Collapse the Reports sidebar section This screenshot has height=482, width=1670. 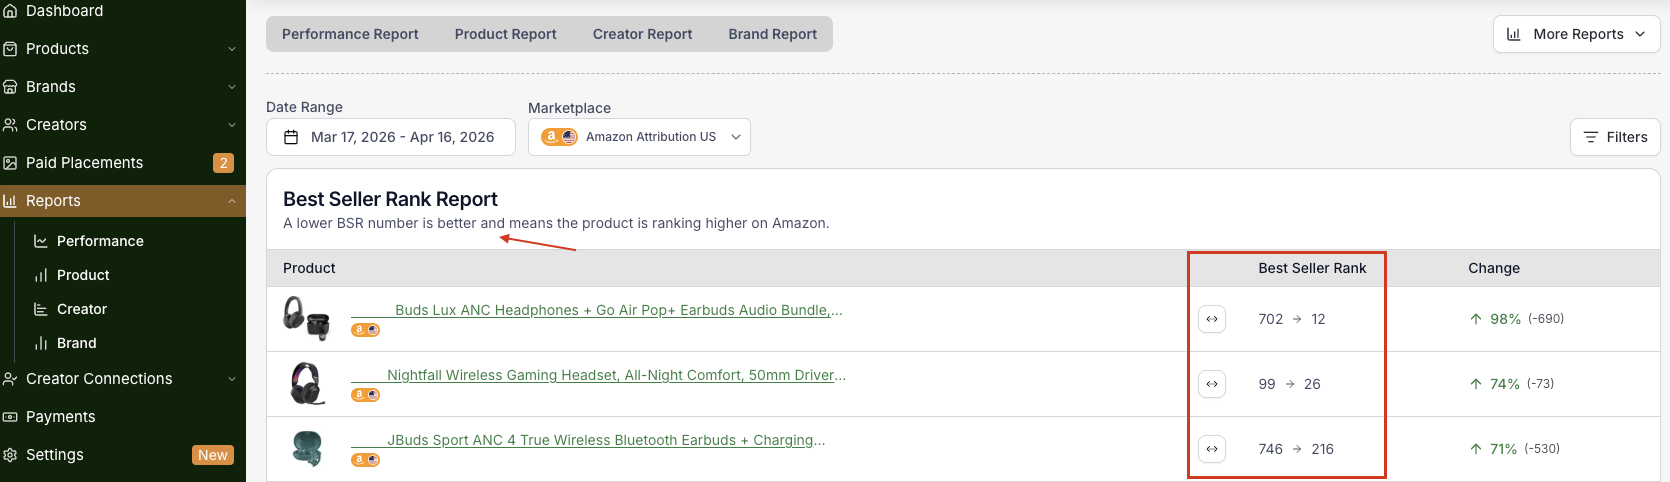click(231, 201)
